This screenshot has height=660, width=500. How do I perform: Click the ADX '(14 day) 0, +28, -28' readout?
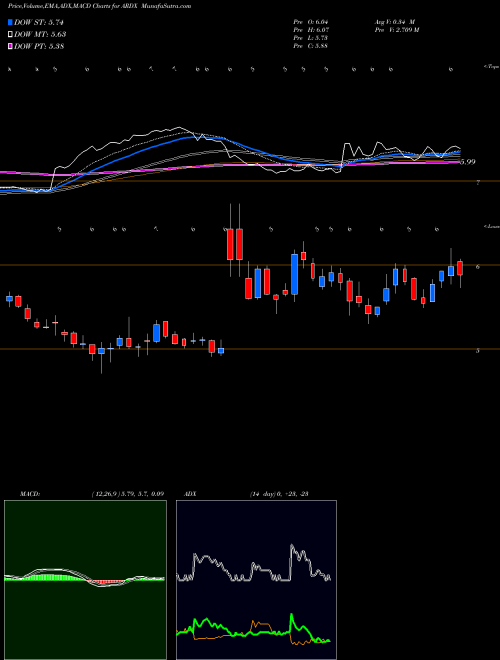[x=279, y=494]
